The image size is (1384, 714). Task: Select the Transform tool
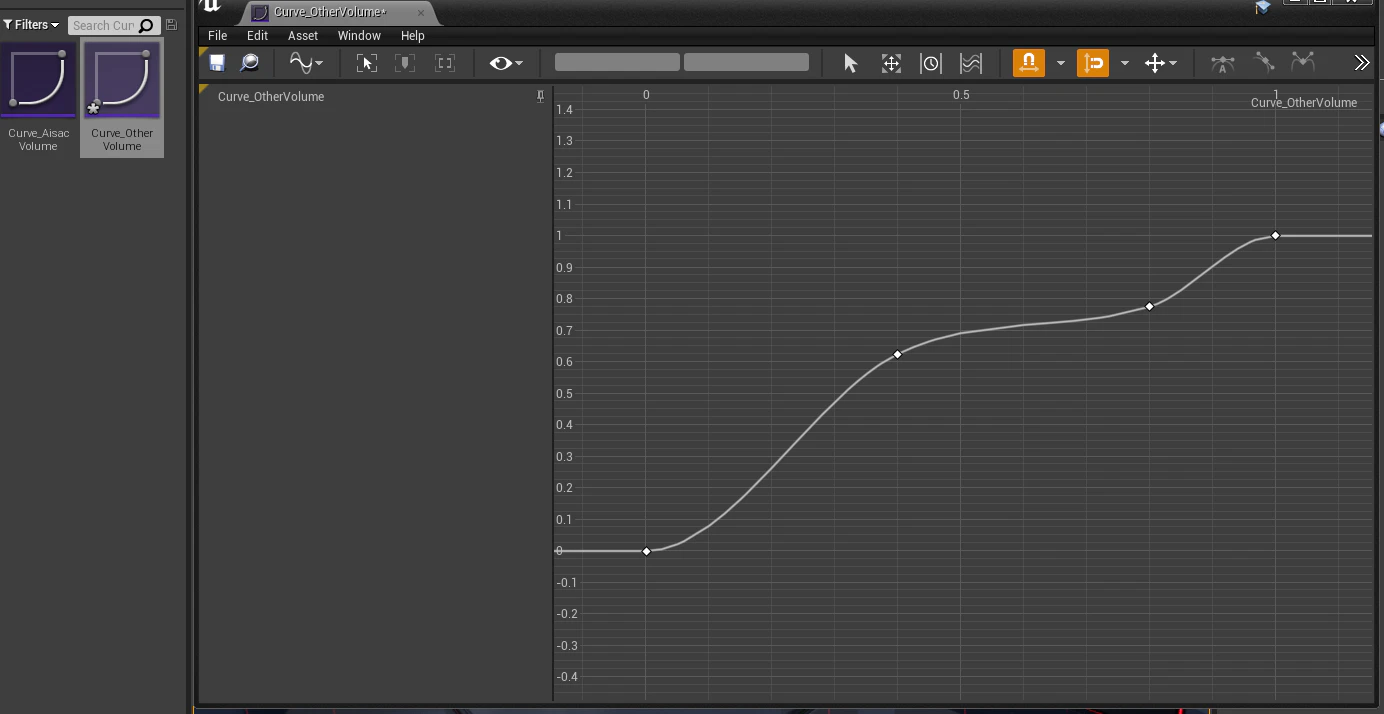pos(891,63)
